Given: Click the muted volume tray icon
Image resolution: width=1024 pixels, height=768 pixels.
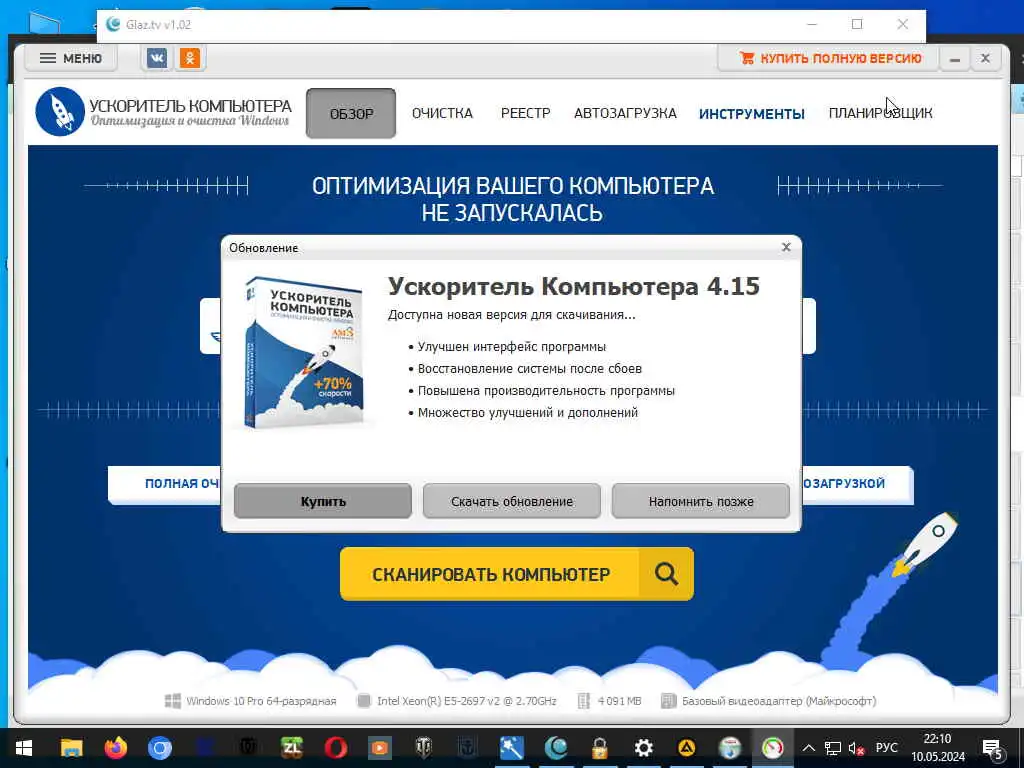Looking at the screenshot, I should tap(856, 748).
